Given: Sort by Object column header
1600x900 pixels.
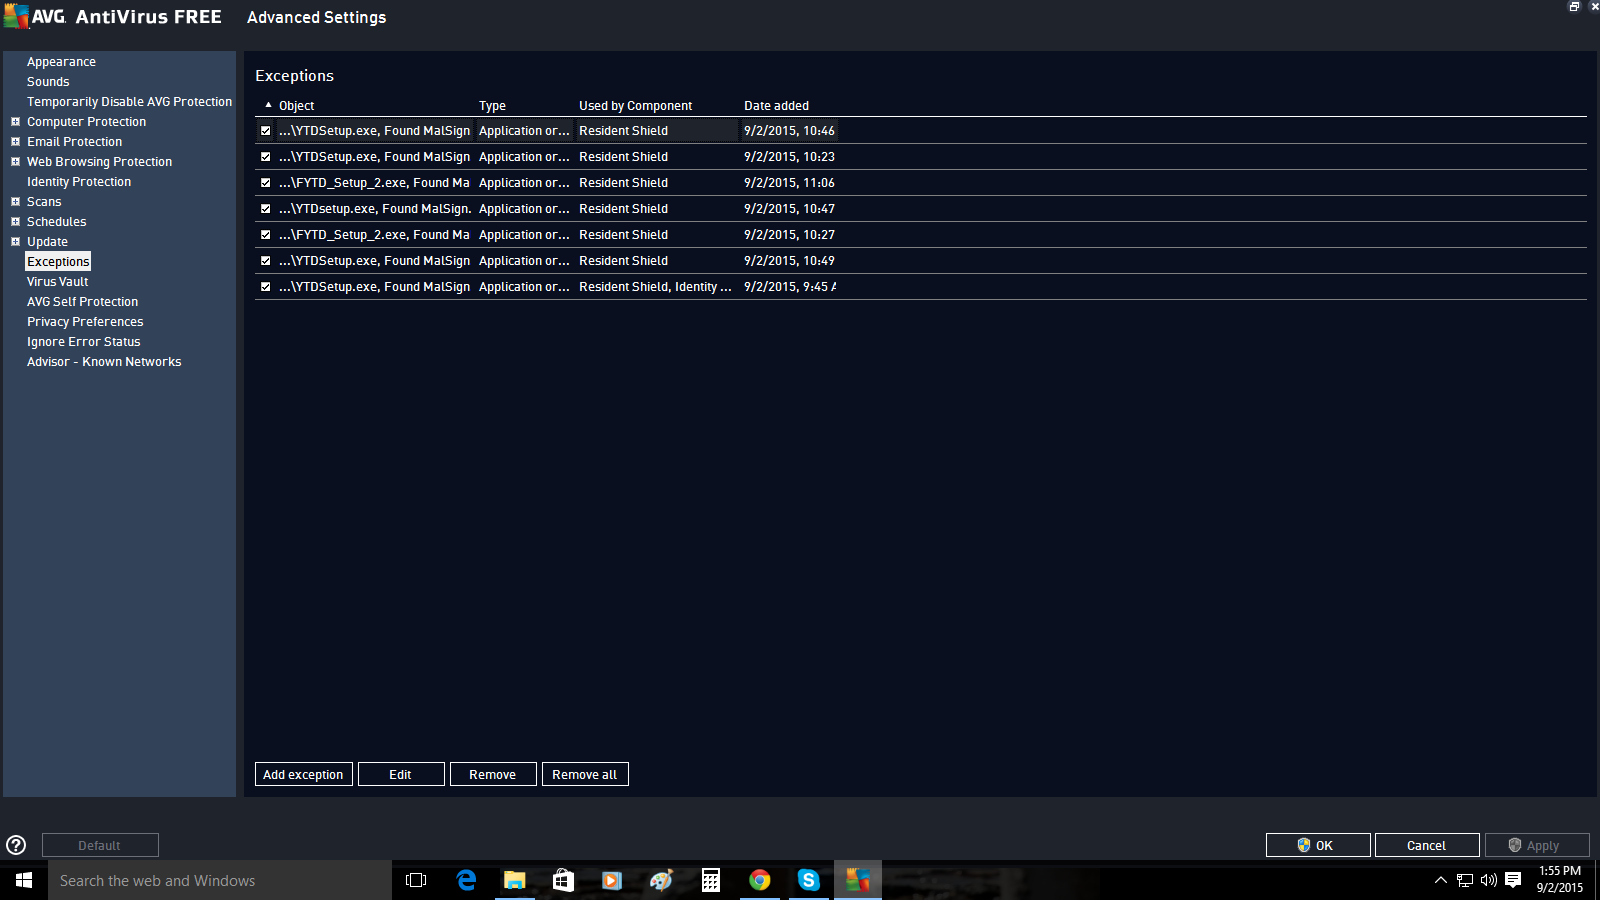Looking at the screenshot, I should click(x=296, y=106).
